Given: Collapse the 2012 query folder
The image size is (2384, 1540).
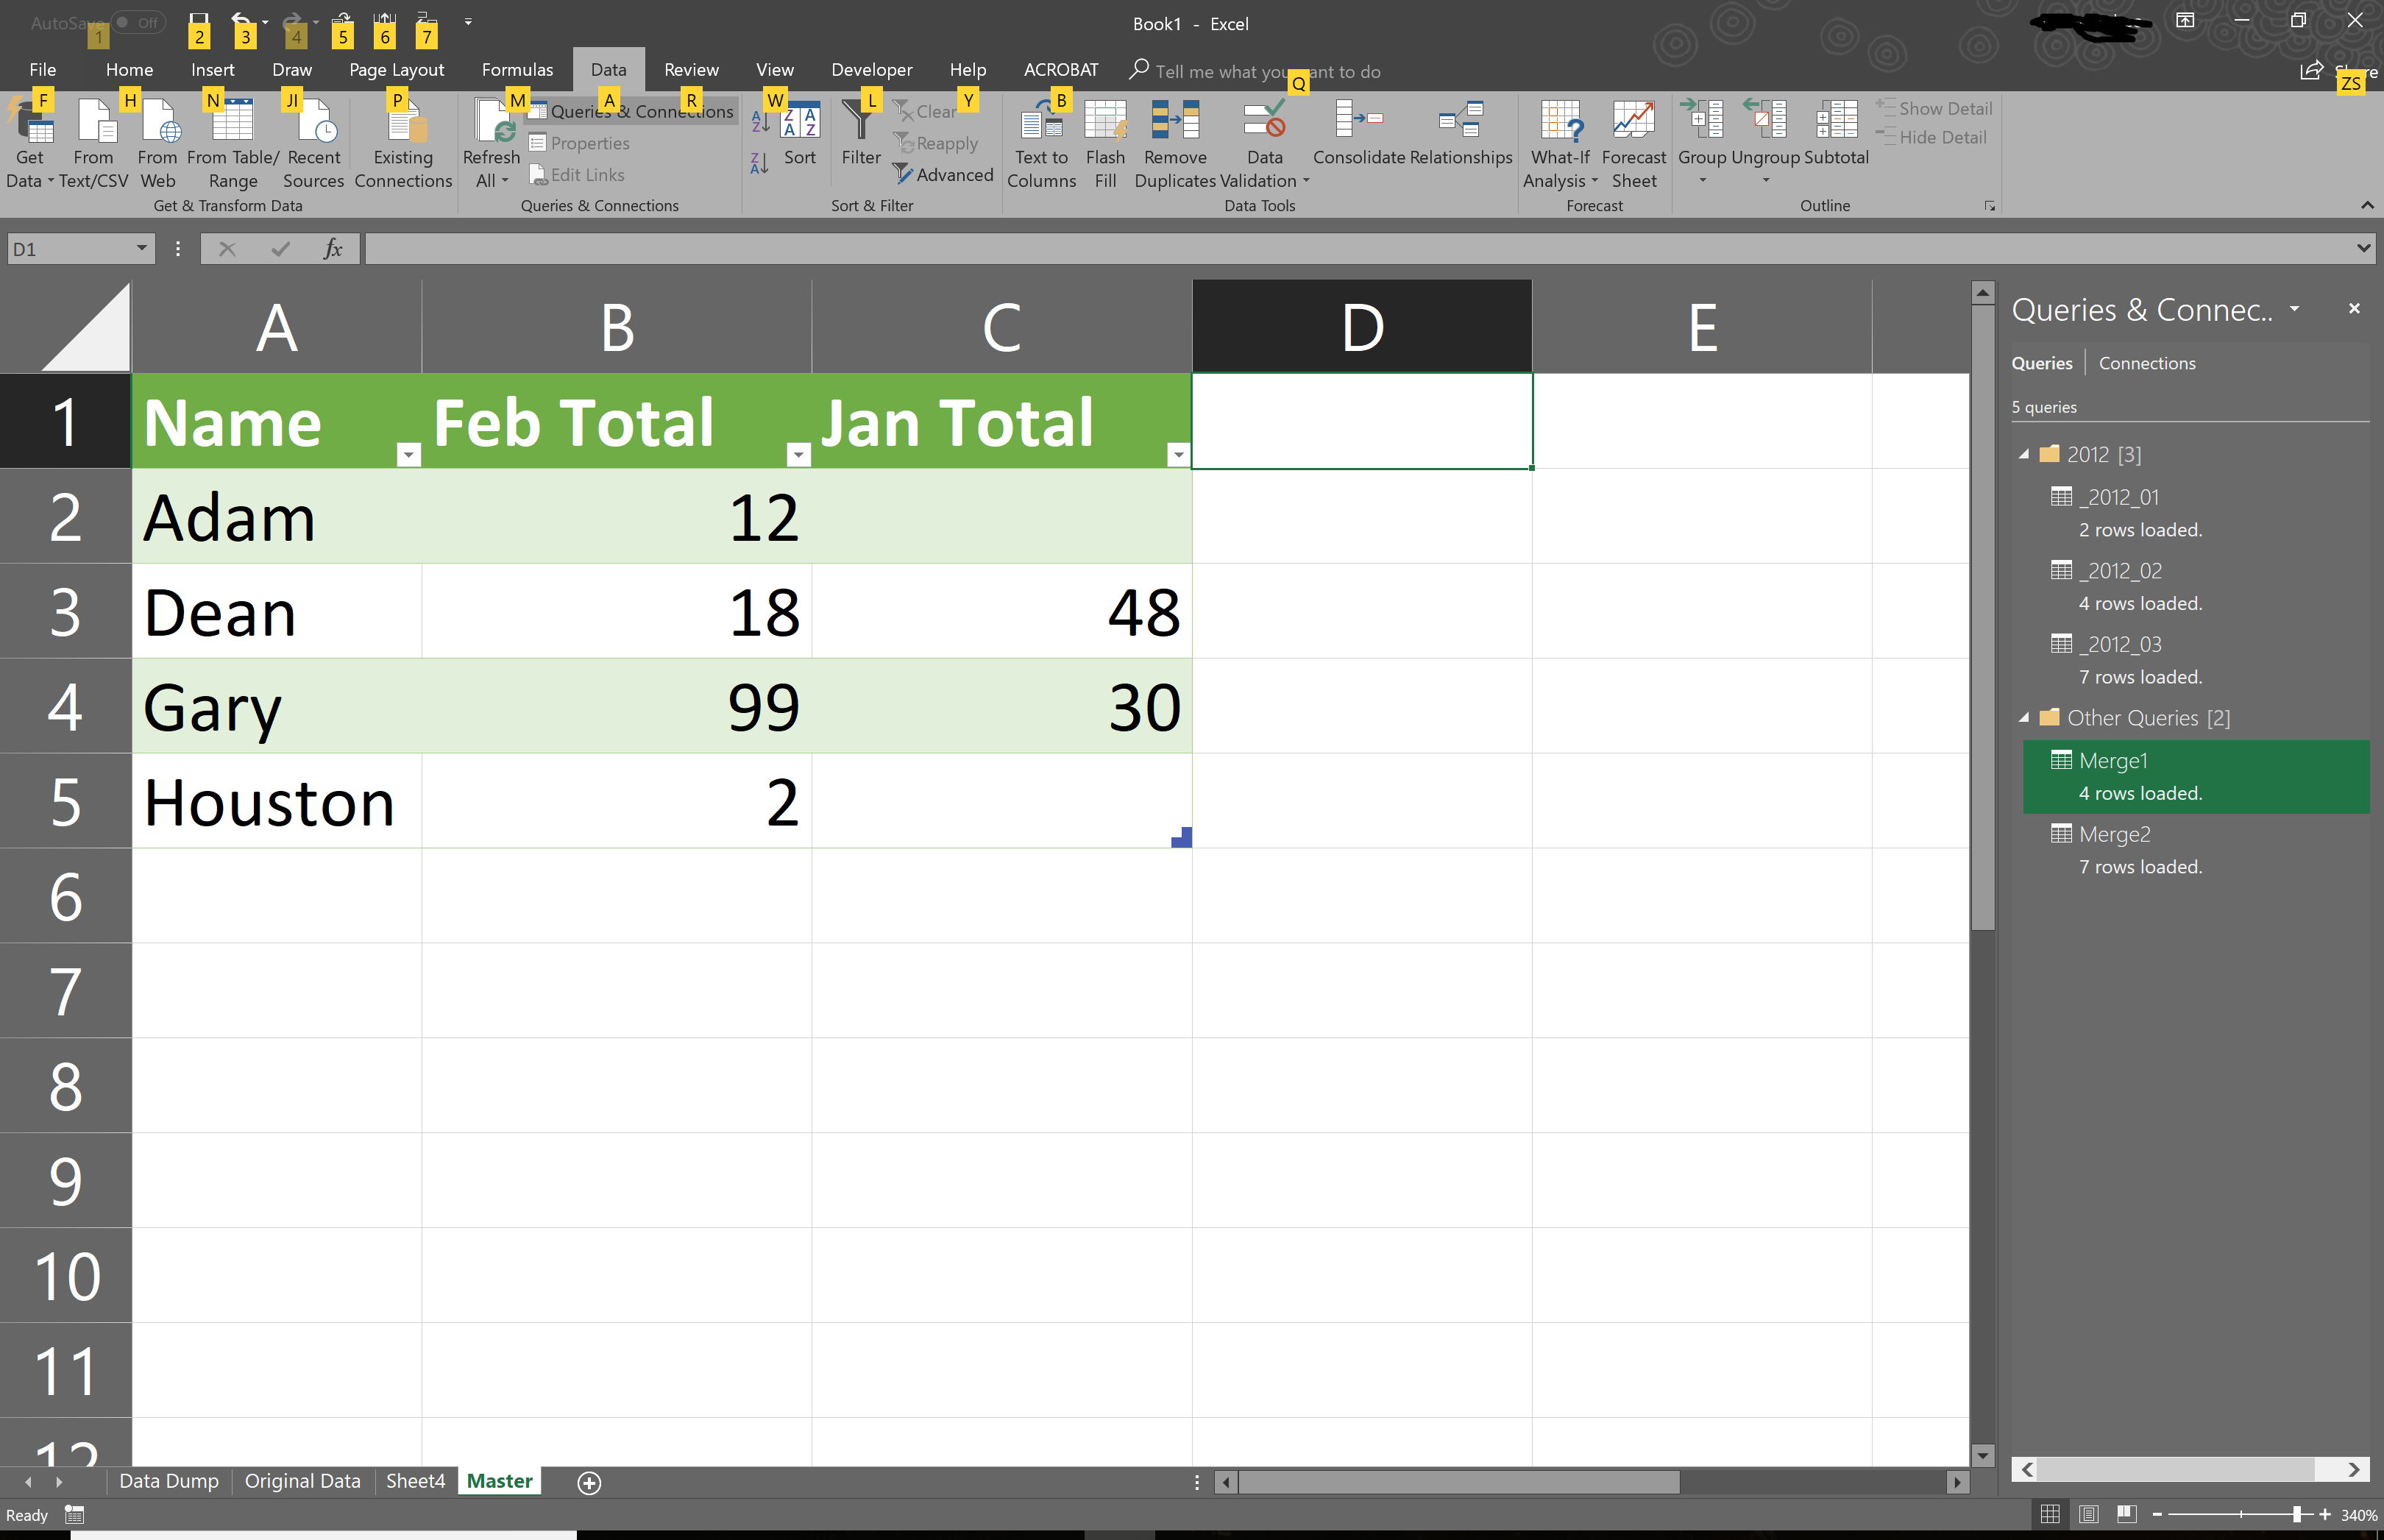Looking at the screenshot, I should coord(2024,454).
